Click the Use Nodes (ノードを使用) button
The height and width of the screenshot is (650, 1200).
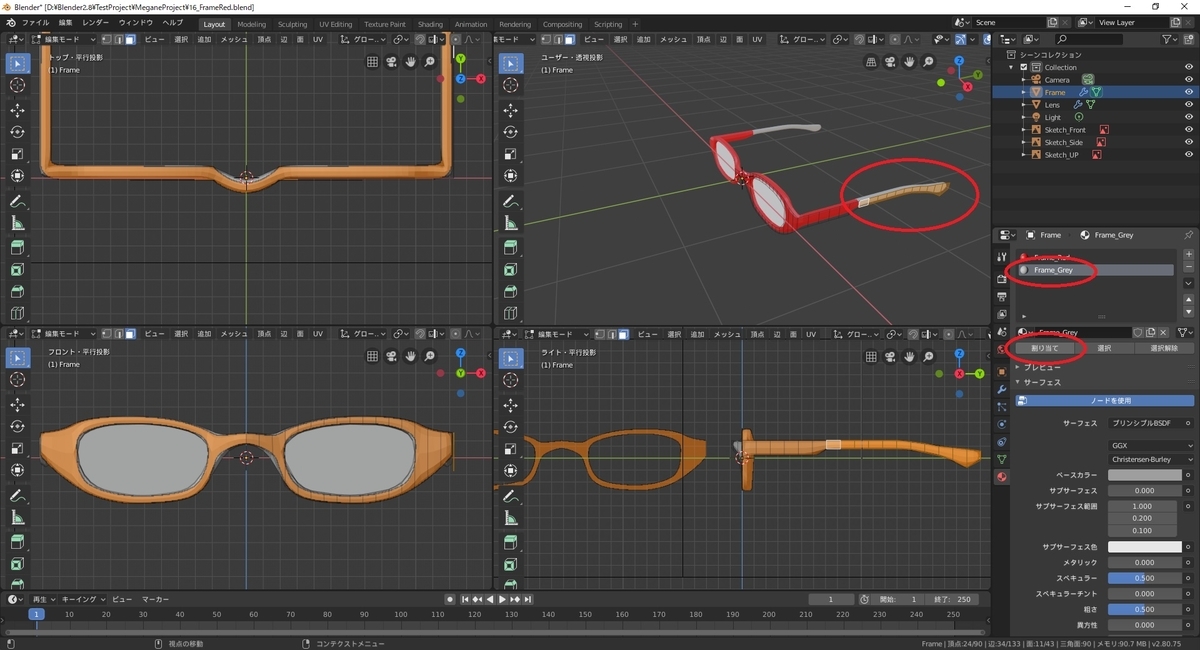[1105, 400]
